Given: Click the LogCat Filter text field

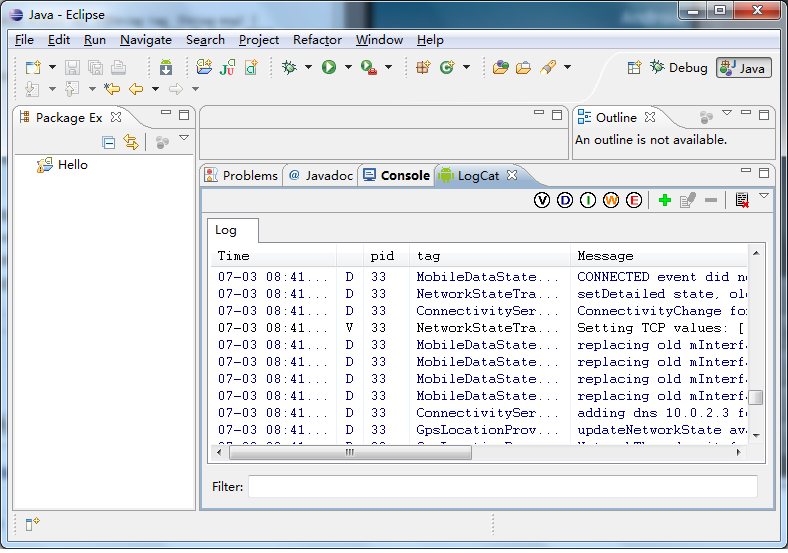Looking at the screenshot, I should pos(502,487).
